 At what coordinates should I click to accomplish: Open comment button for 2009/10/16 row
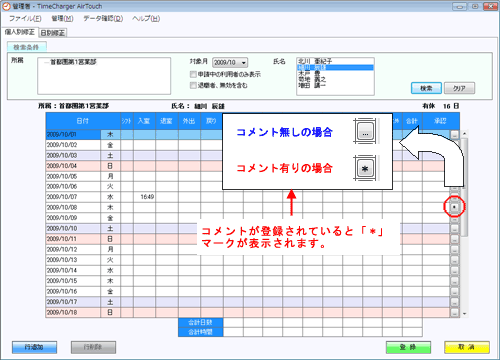coord(454,291)
